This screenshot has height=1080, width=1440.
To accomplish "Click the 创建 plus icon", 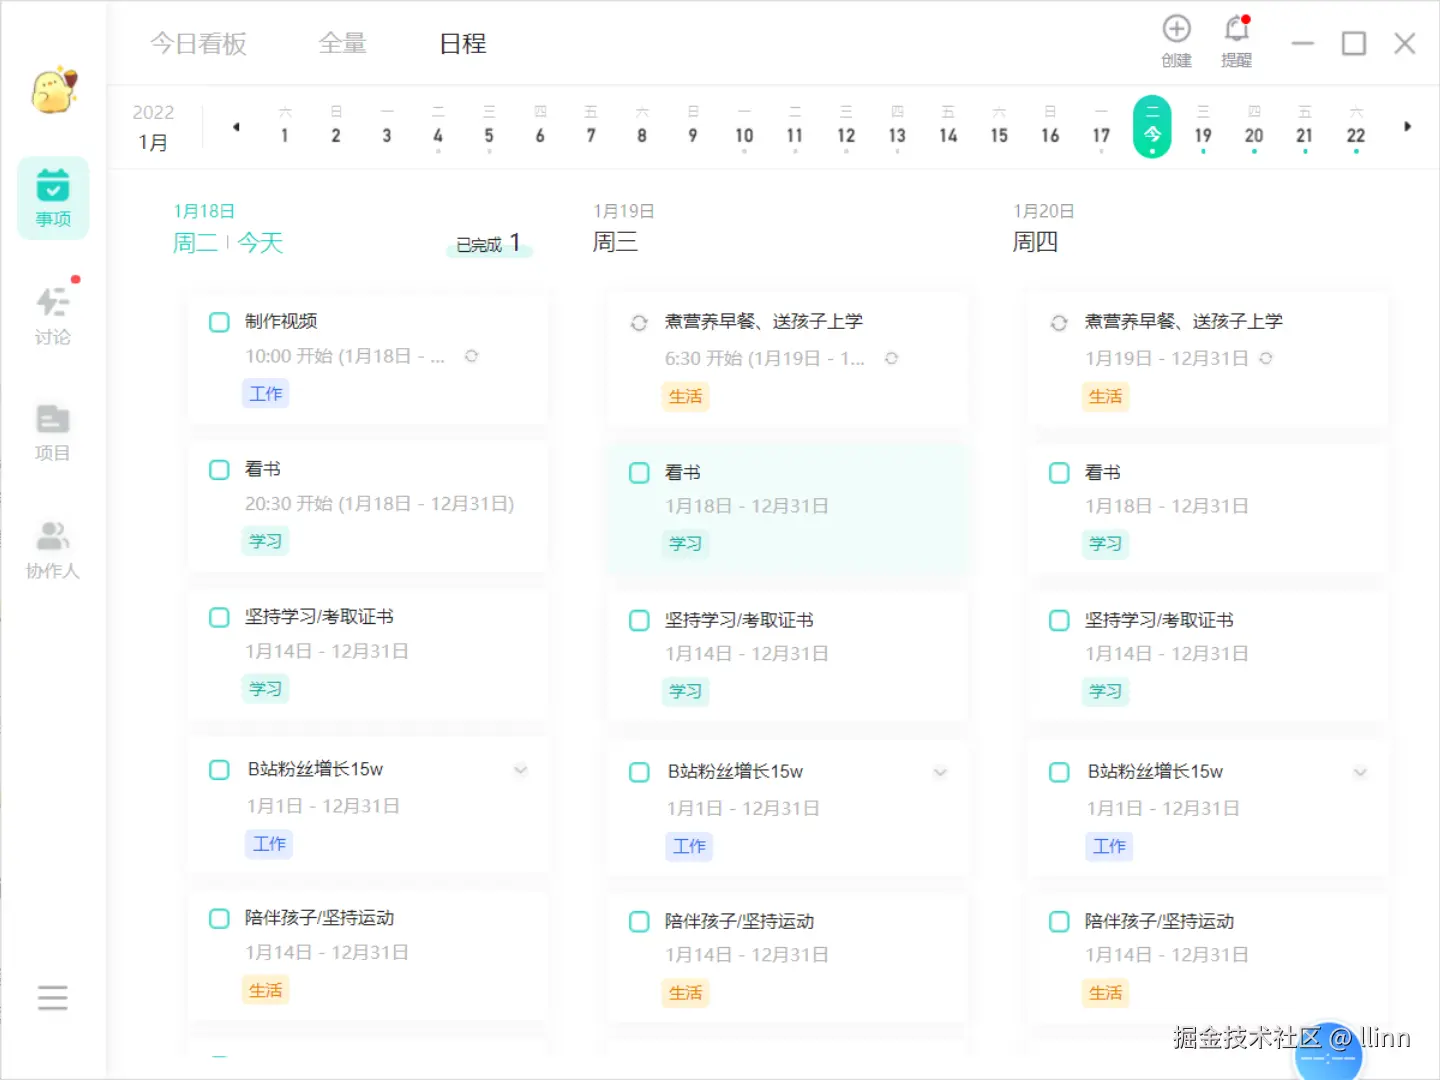I will click(x=1176, y=29).
